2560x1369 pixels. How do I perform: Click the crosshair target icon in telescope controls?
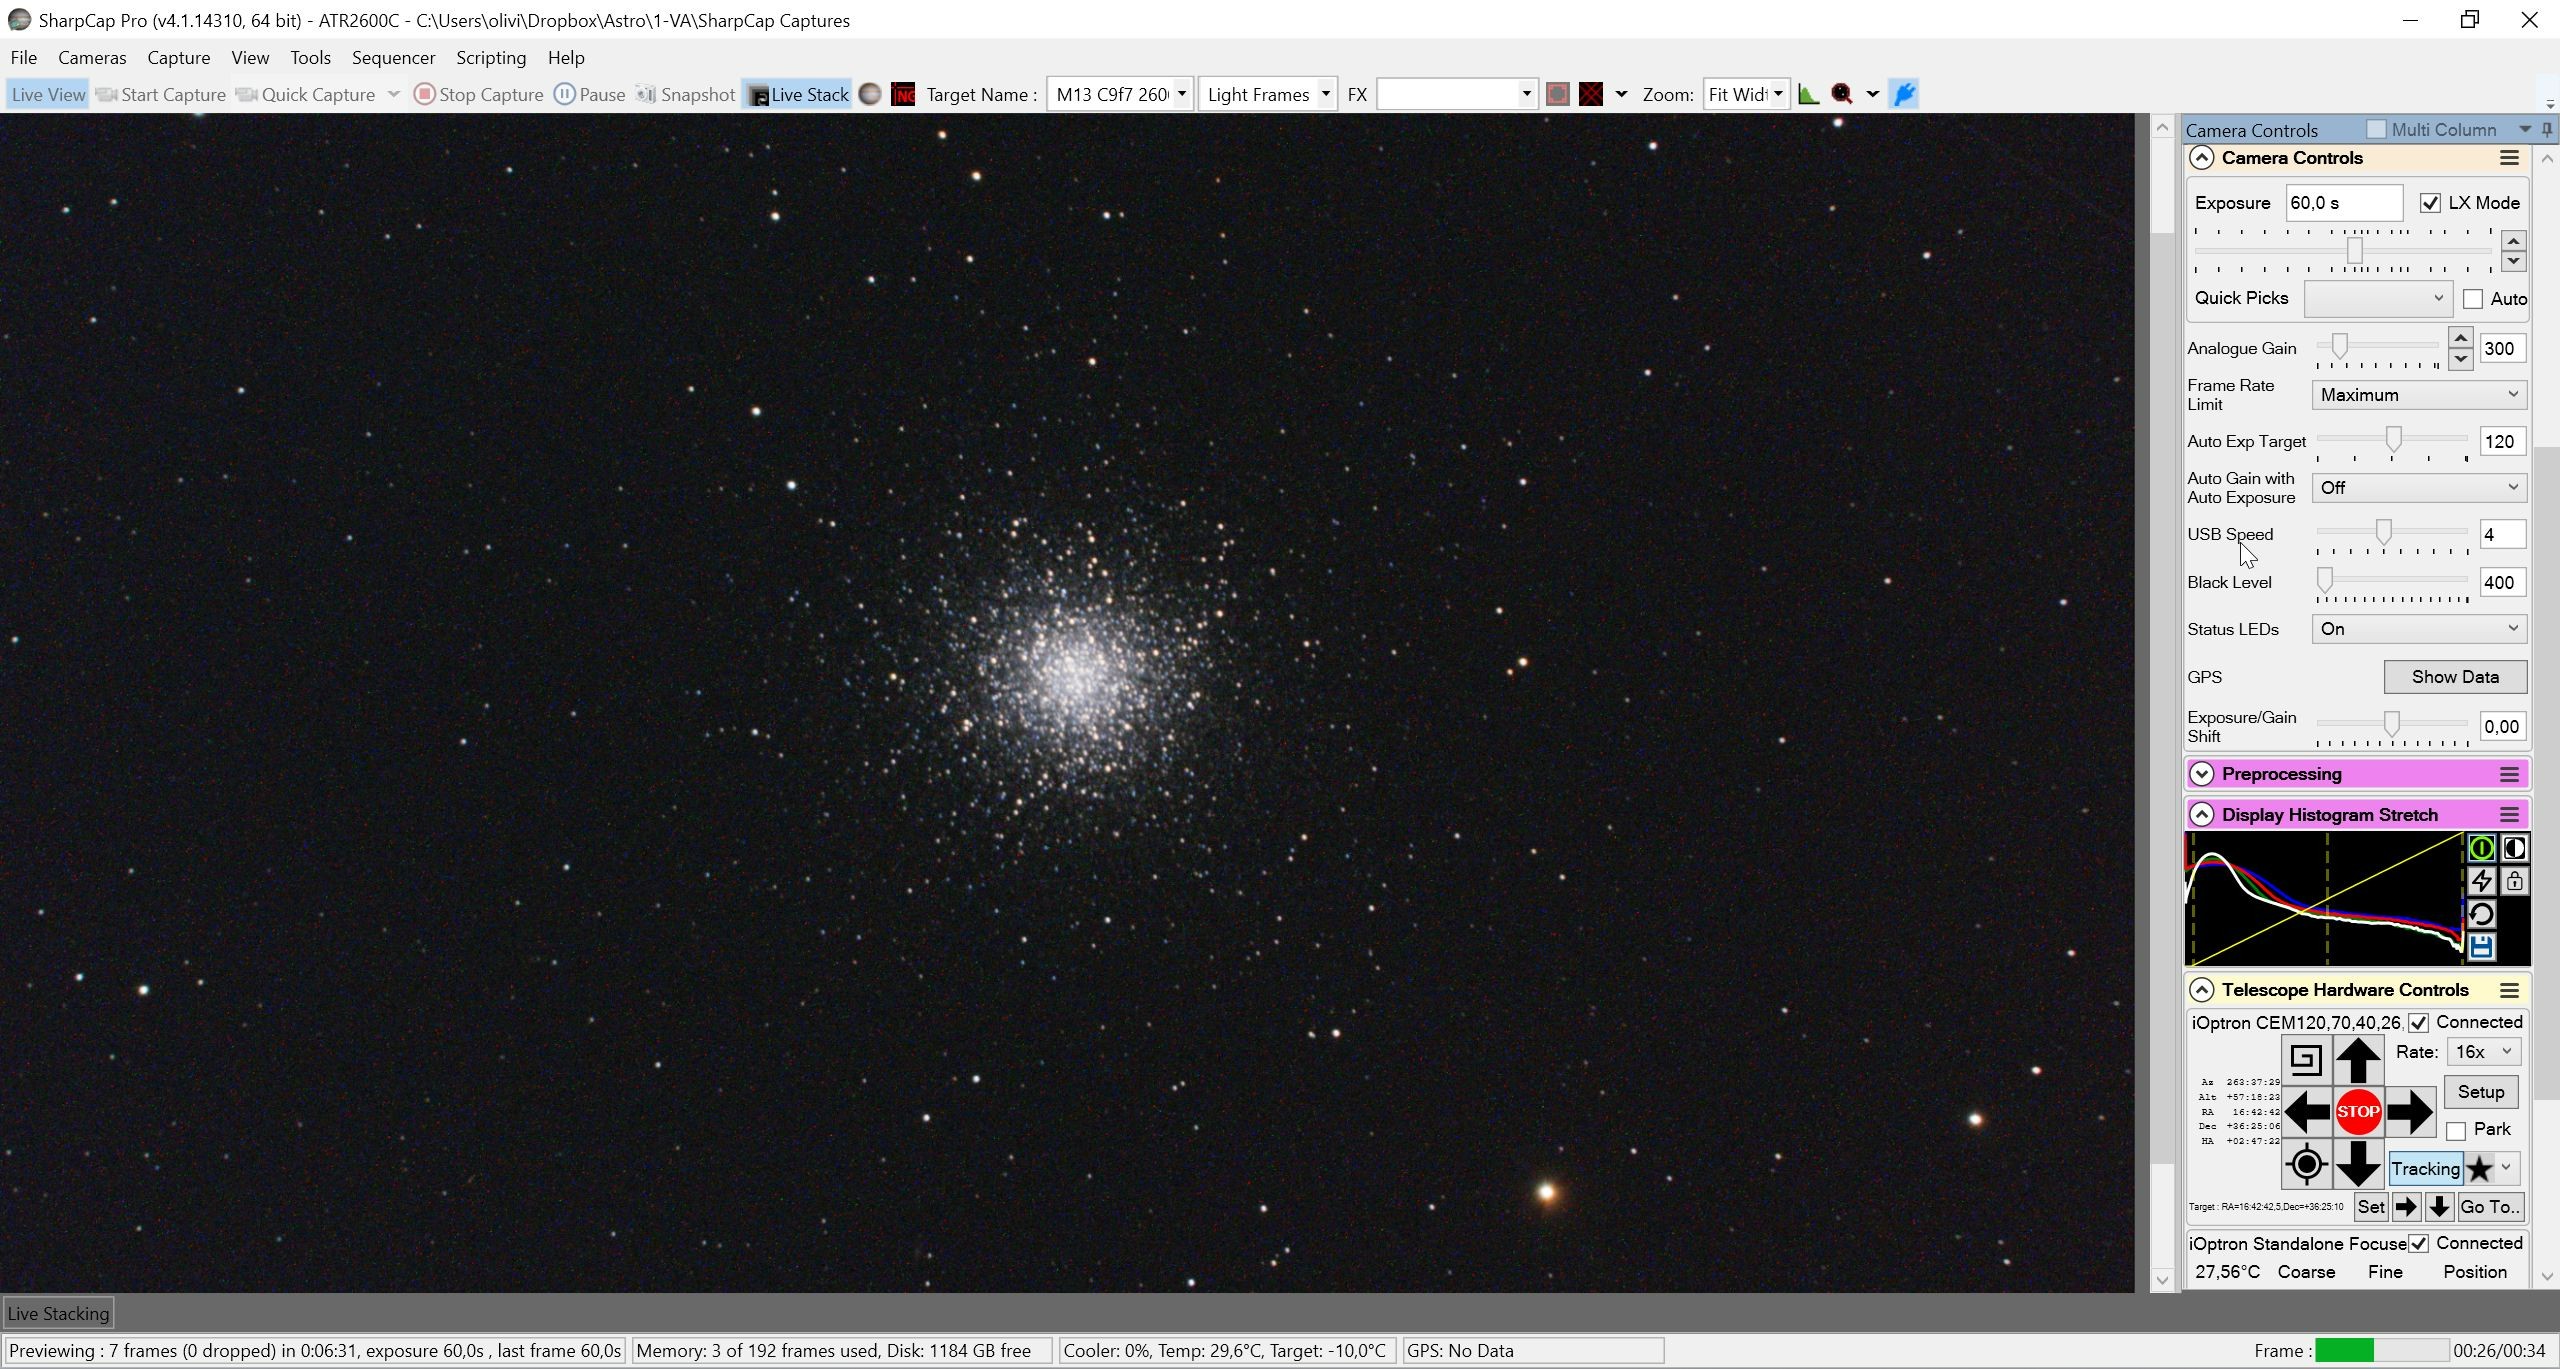(x=2306, y=1164)
